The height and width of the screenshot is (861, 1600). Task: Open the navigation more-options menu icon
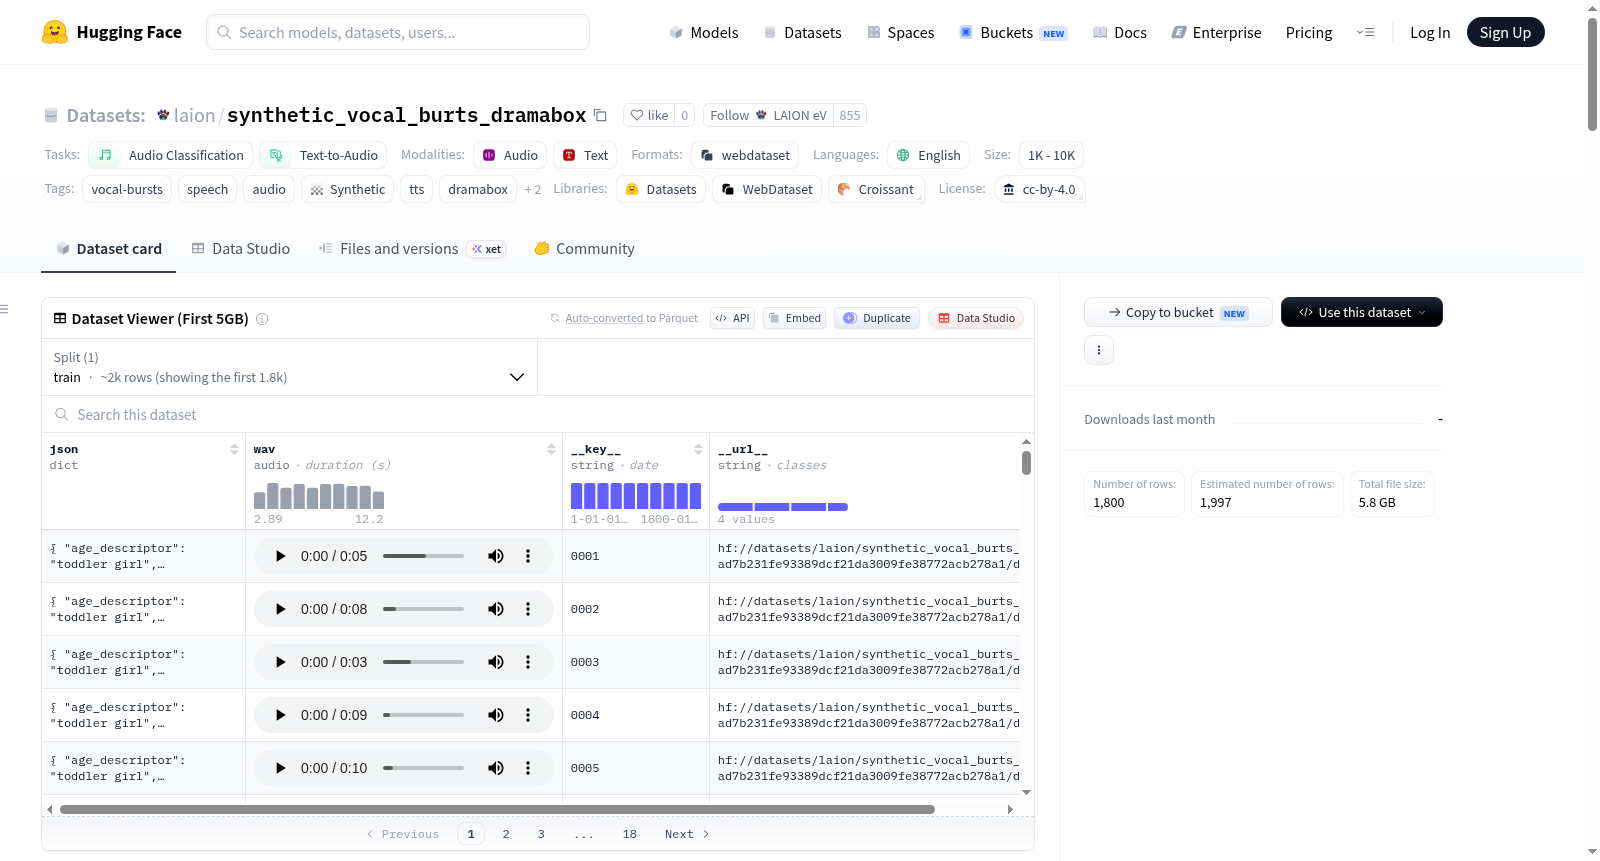(x=1365, y=32)
